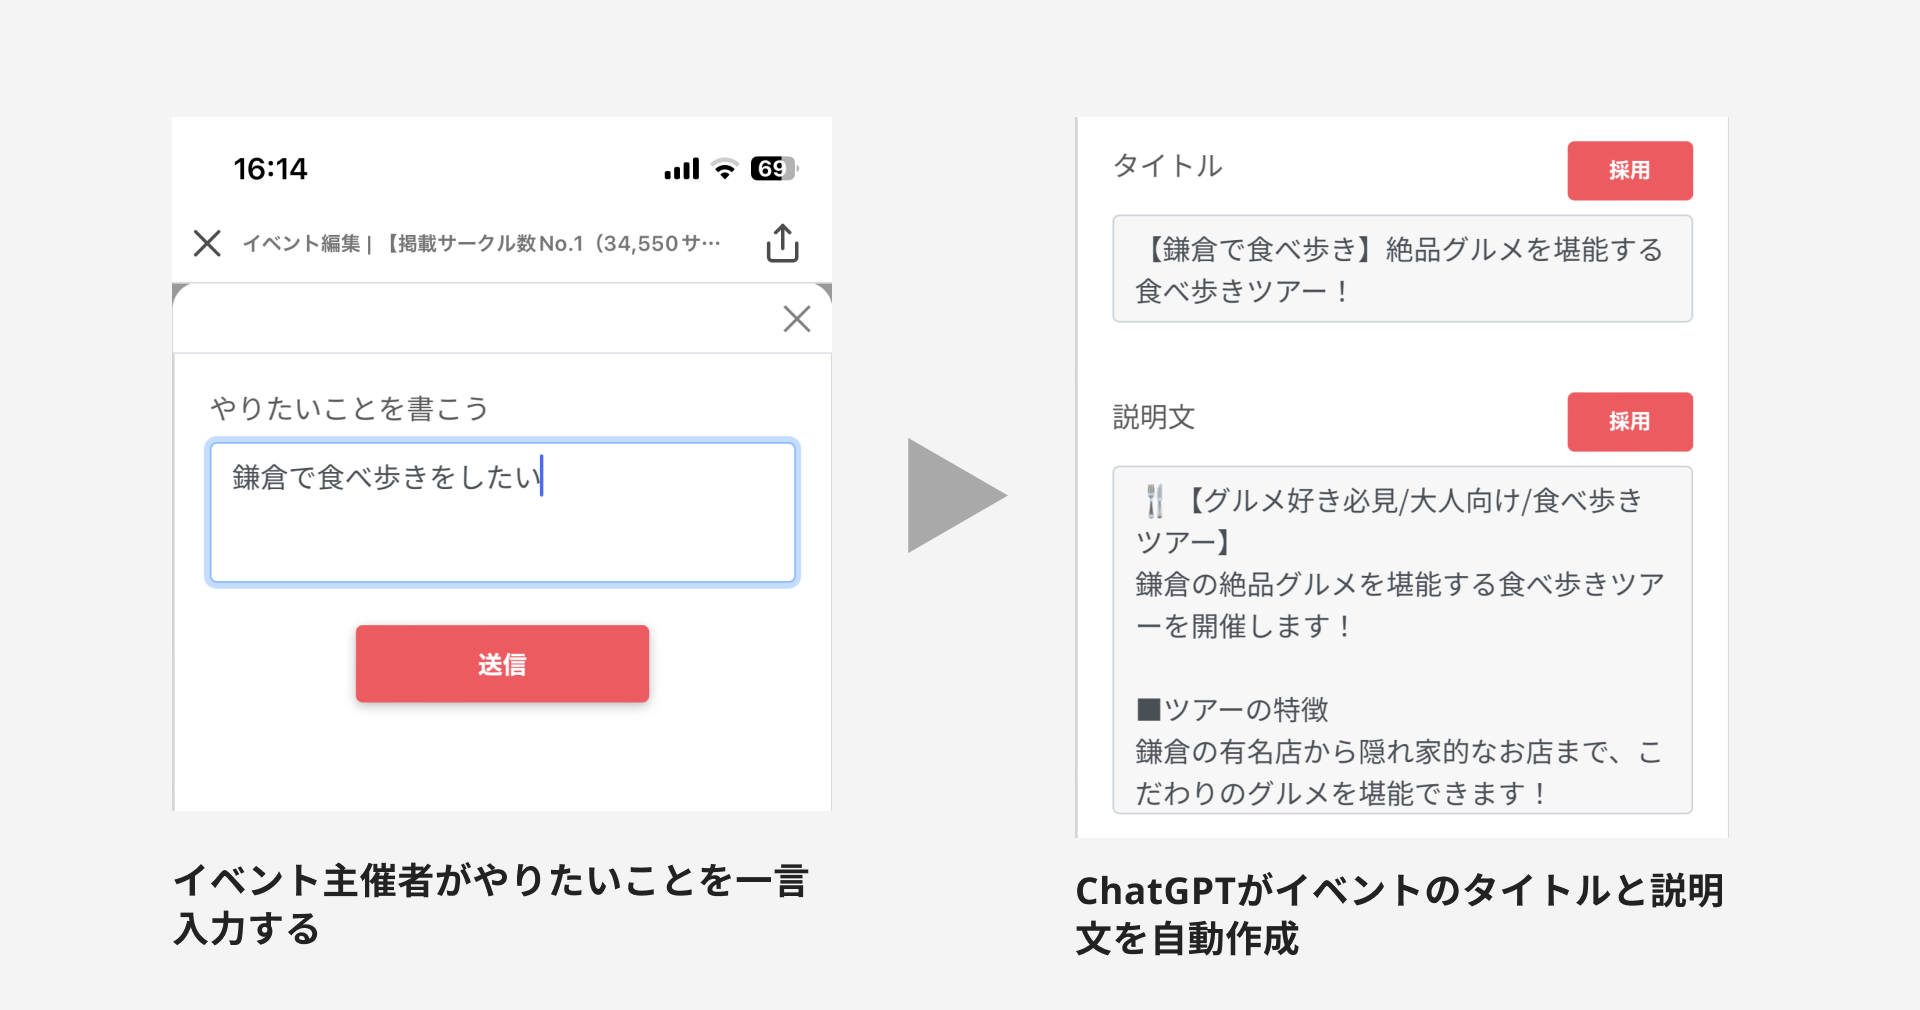Screen dimensions: 1920x1010
Task: Select the generated 説明文 text area
Action: pyautogui.click(x=1402, y=640)
